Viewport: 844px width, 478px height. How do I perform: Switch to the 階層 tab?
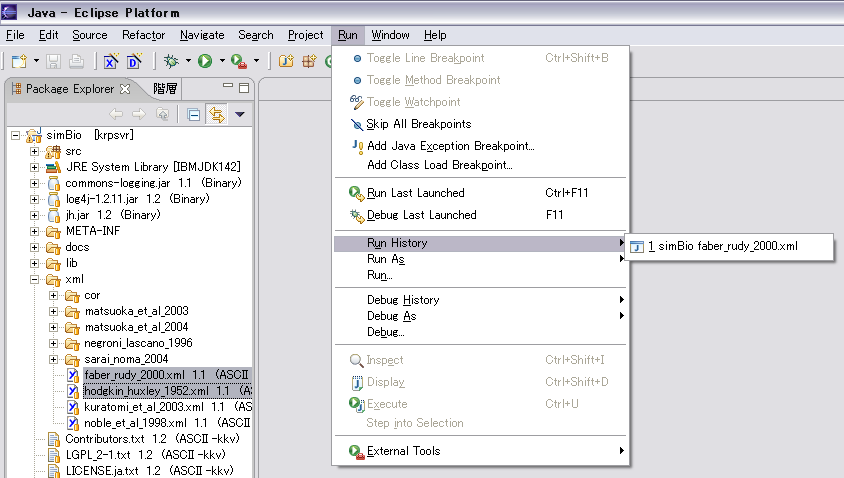(165, 89)
